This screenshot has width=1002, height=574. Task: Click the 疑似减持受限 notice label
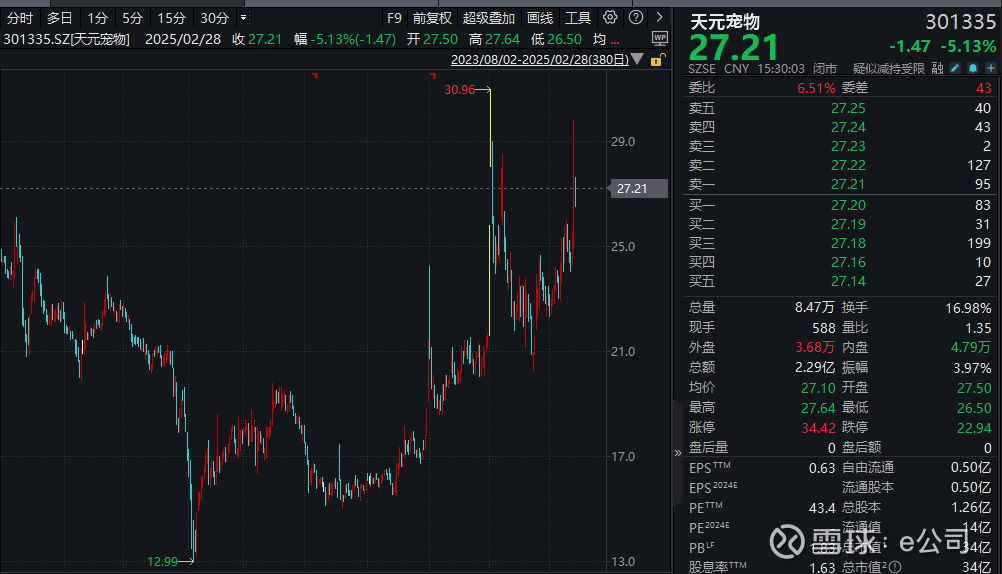(889, 68)
